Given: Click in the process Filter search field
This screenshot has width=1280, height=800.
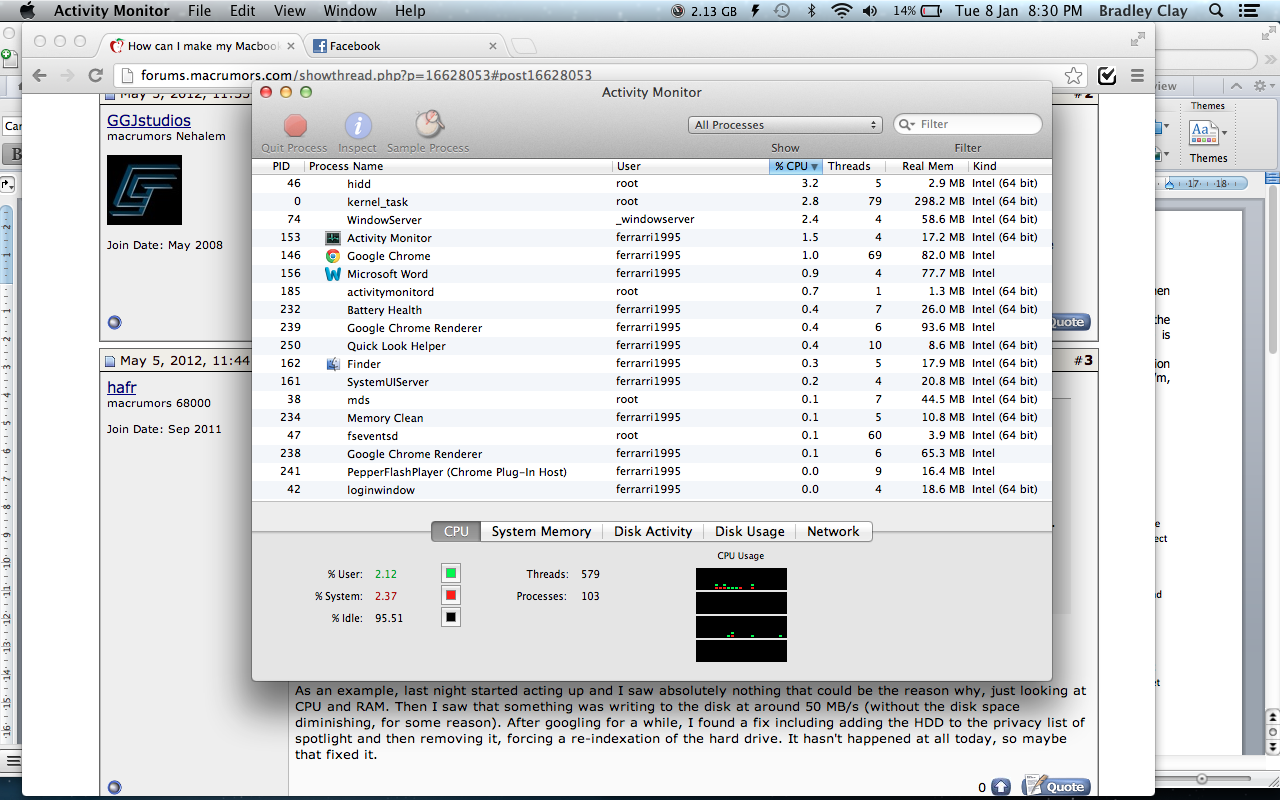Looking at the screenshot, I should point(968,124).
